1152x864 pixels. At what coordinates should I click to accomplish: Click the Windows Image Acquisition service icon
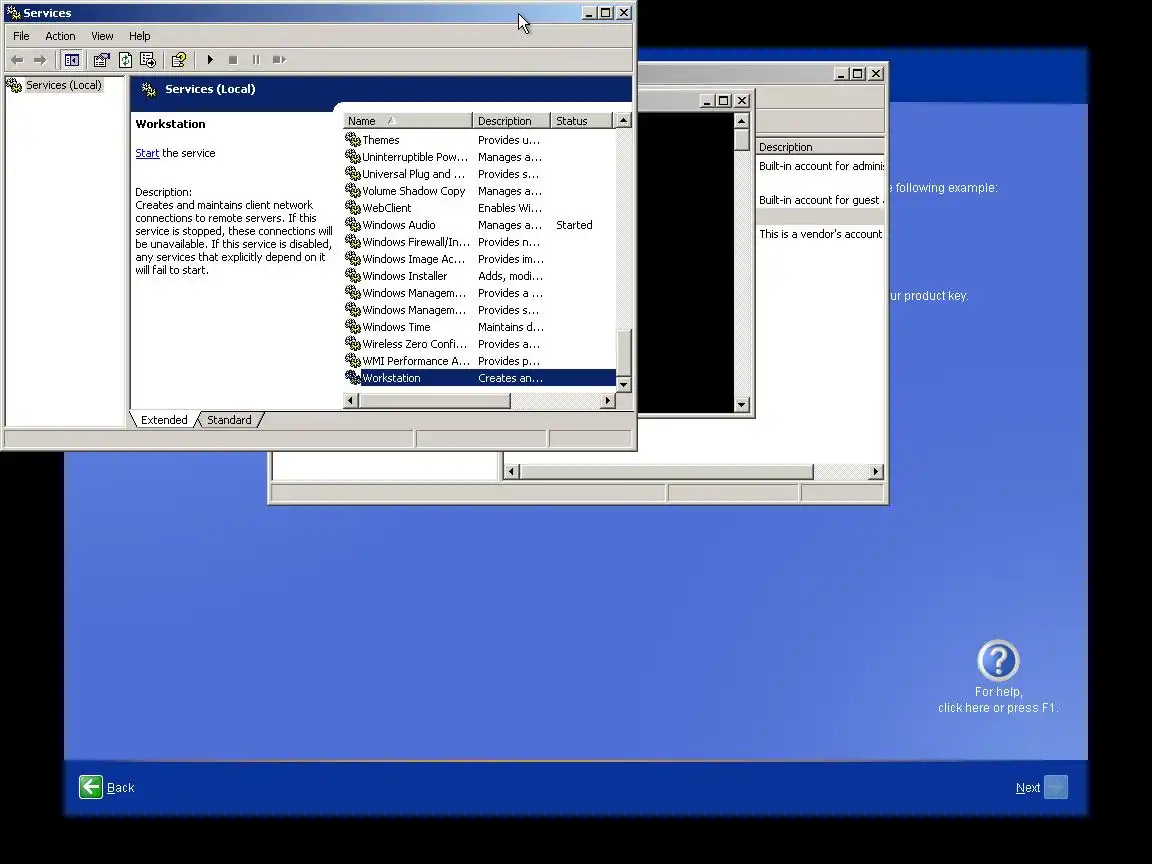pyautogui.click(x=353, y=259)
